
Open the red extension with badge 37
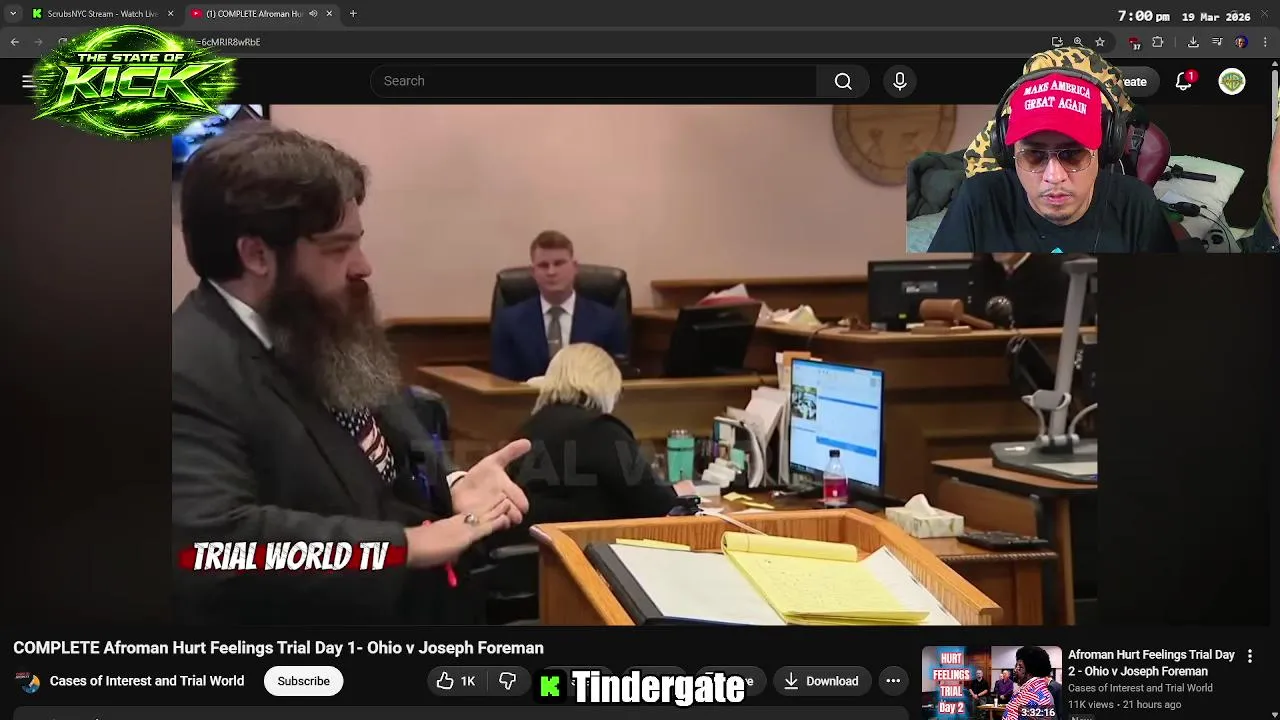1134,43
